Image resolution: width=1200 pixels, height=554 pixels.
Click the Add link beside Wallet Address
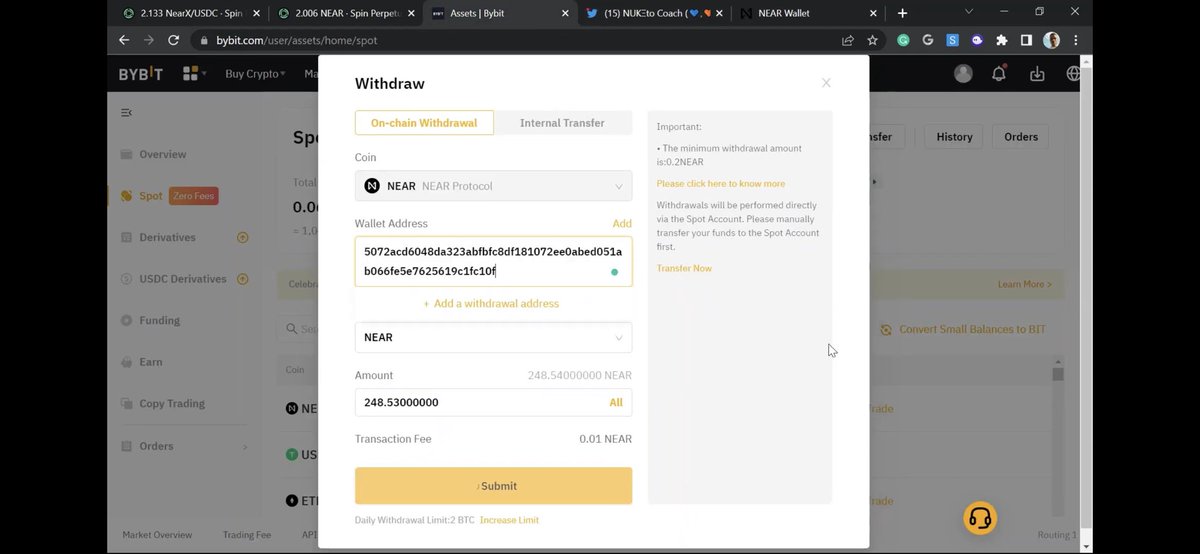point(622,224)
